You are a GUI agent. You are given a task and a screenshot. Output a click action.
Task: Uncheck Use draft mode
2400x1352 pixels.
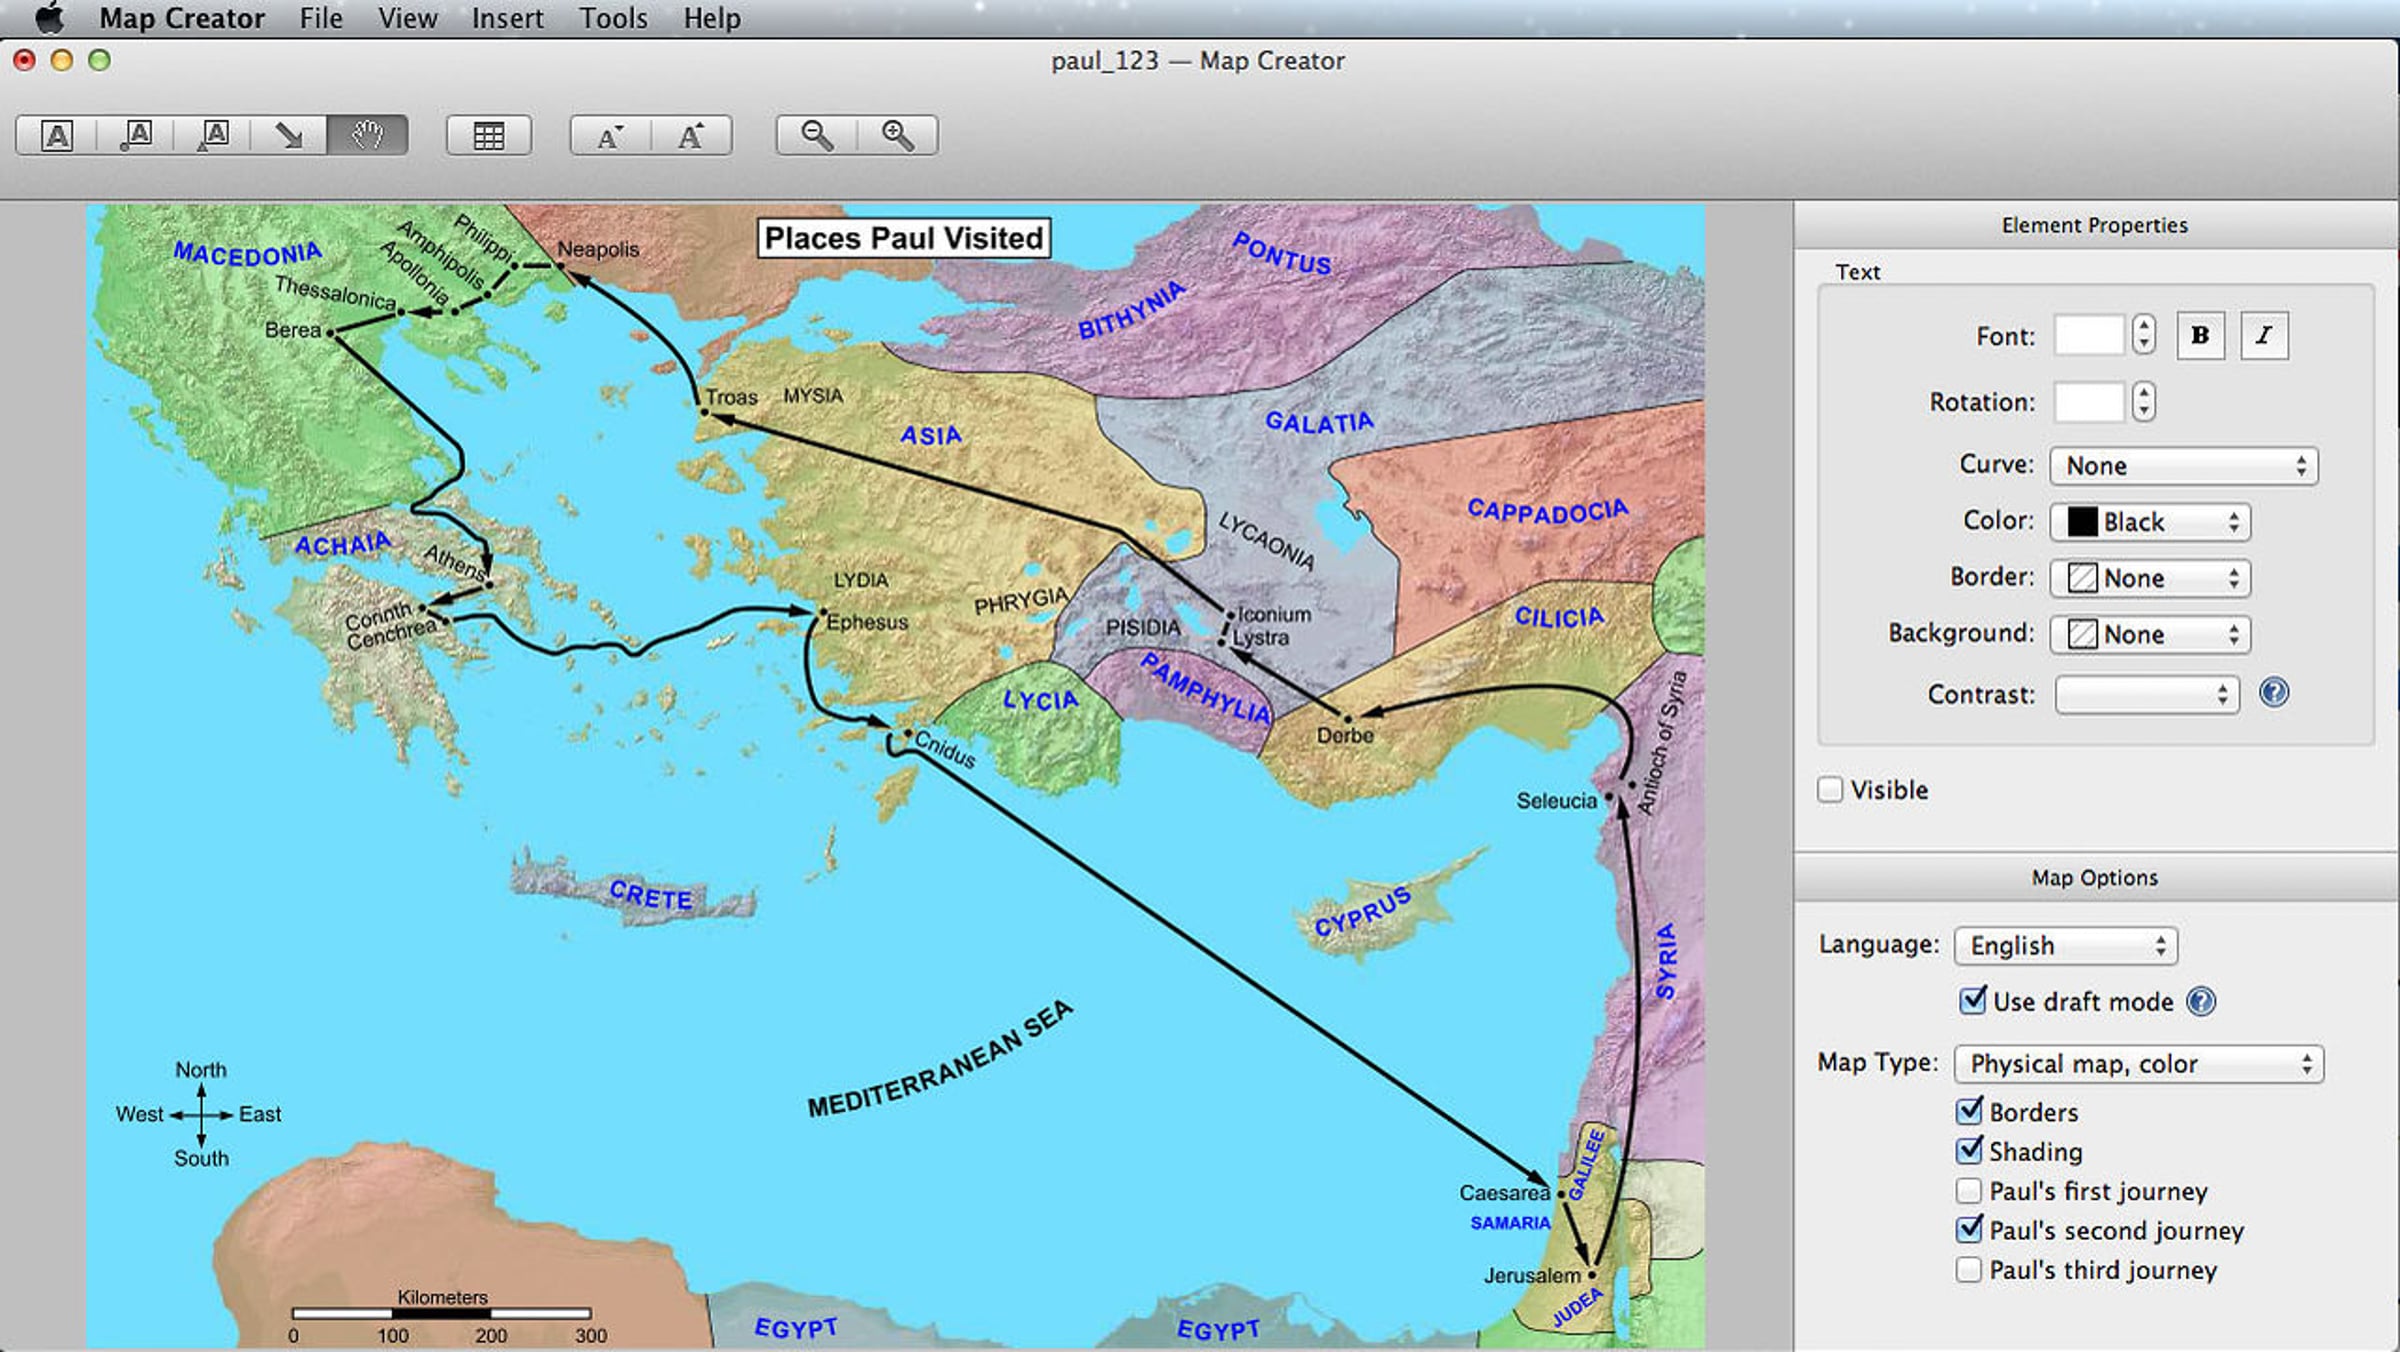tap(1972, 1001)
